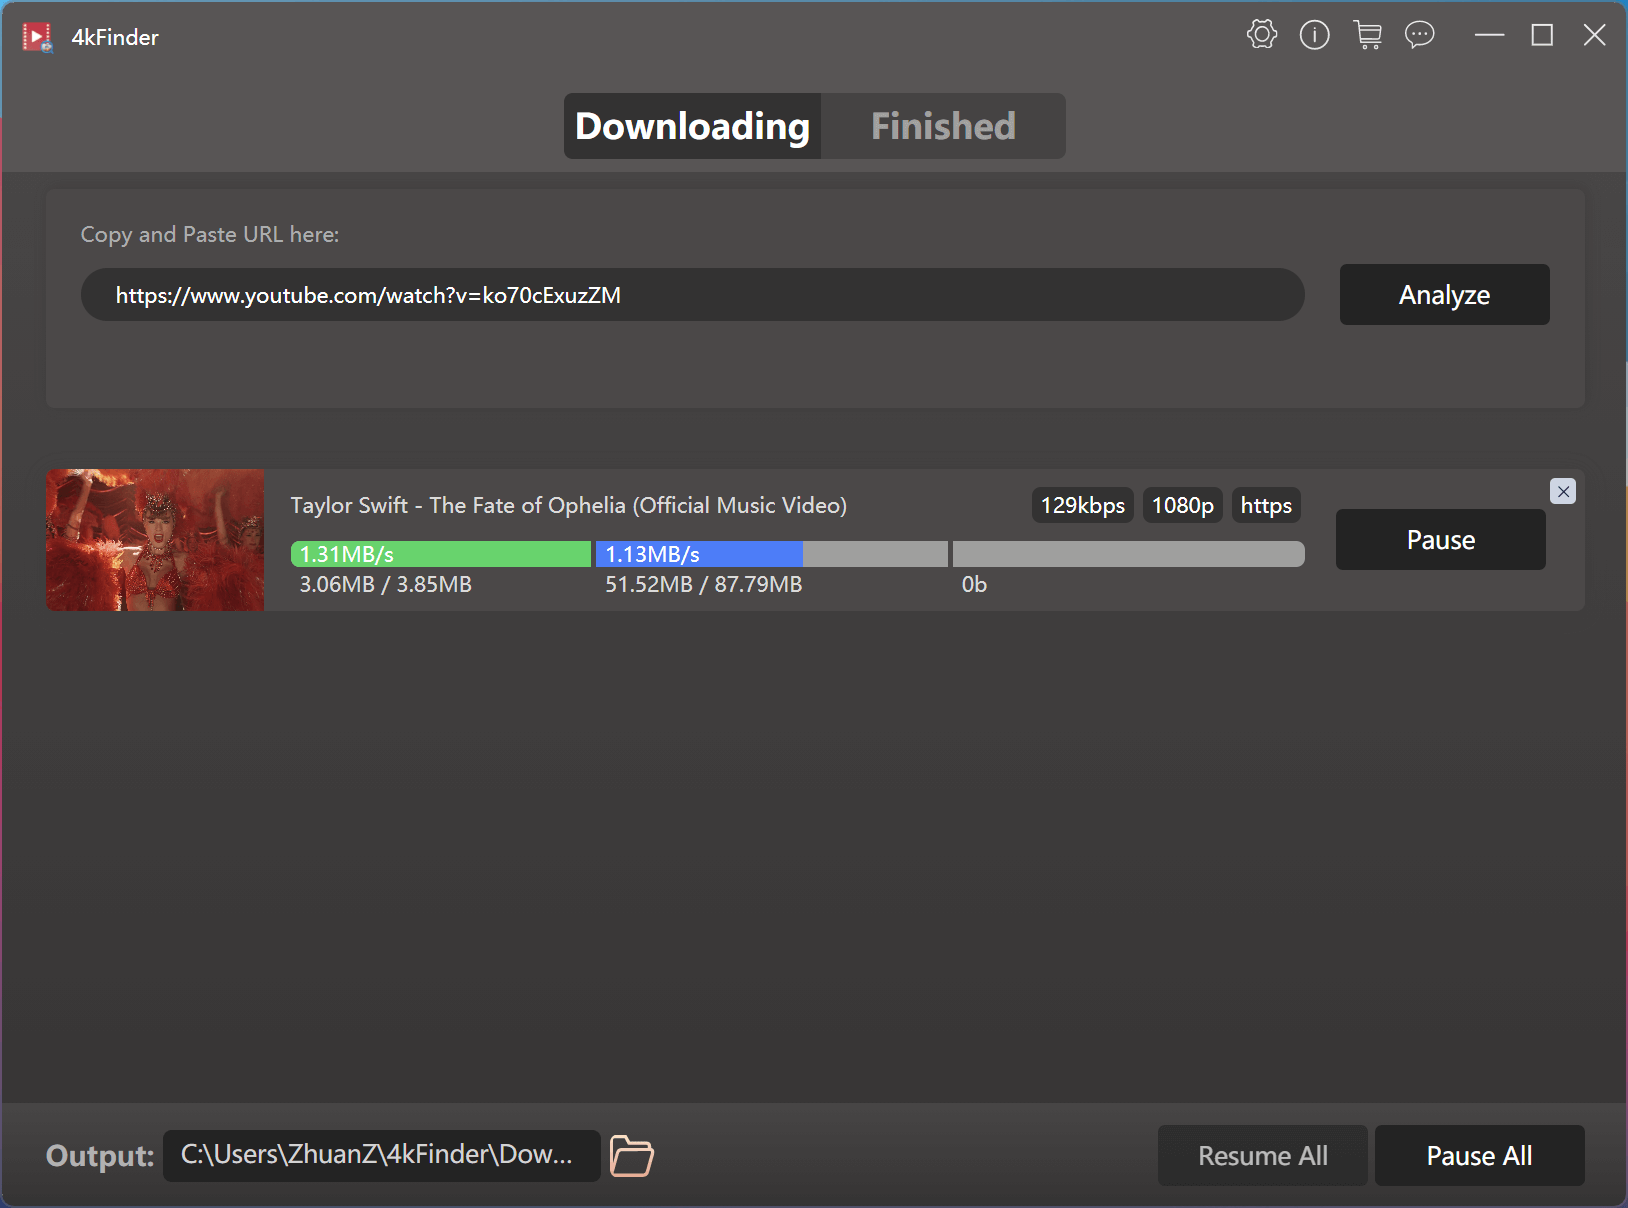The image size is (1628, 1208).
Task: Click the Pause All button
Action: [x=1479, y=1156]
